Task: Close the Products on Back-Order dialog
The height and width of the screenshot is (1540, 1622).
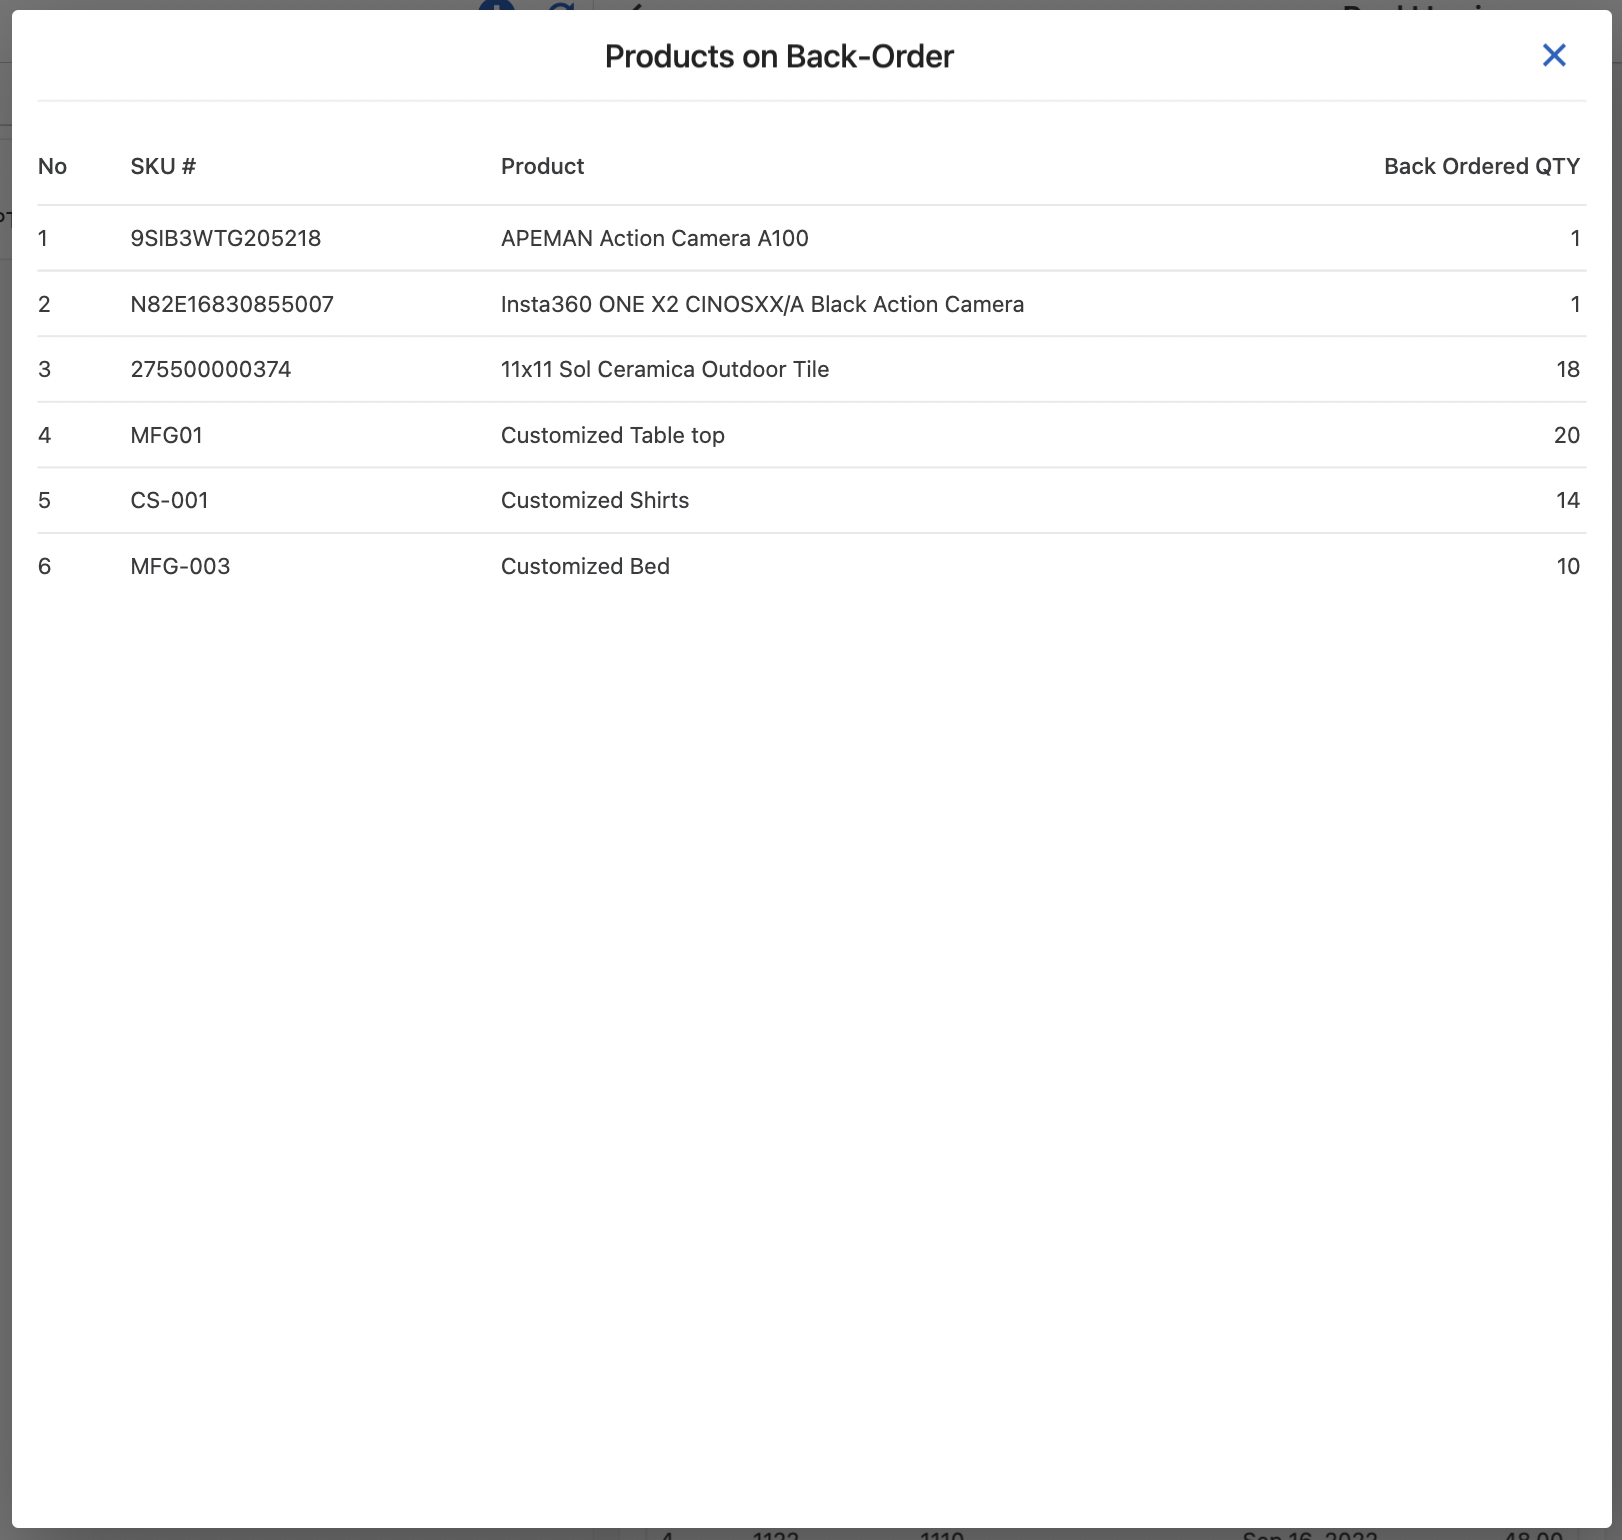Action: click(x=1553, y=56)
